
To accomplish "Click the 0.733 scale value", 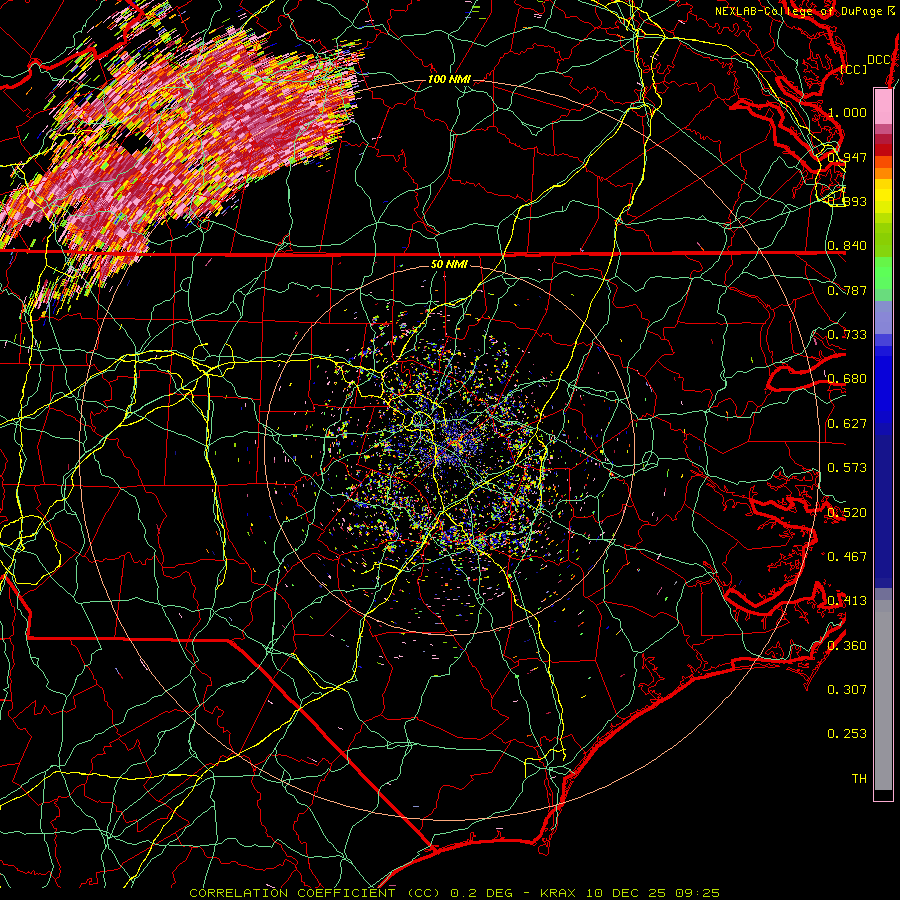I will [847, 335].
